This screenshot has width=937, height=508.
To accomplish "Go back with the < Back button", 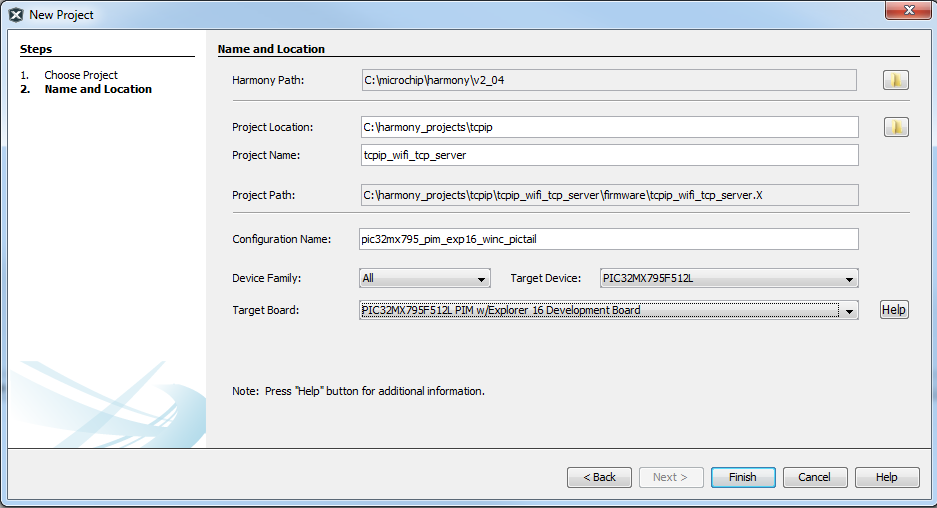I will tap(599, 477).
